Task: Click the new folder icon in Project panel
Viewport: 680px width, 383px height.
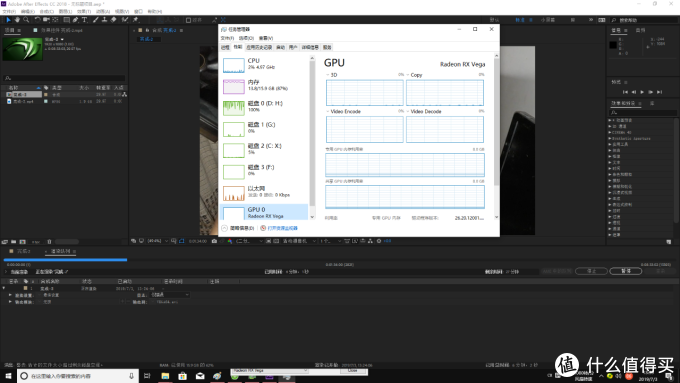Action: (x=13, y=242)
